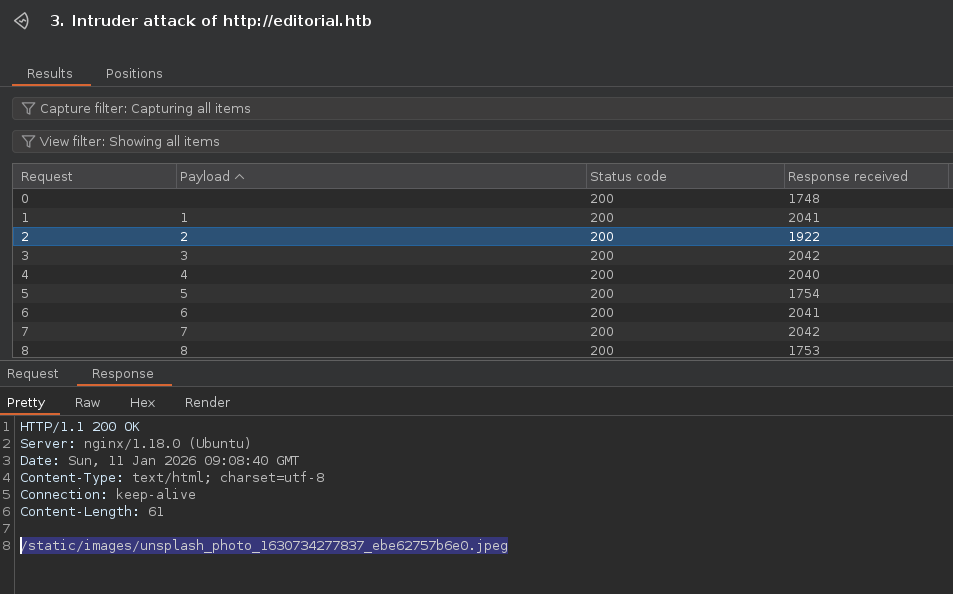The width and height of the screenshot is (953, 594).
Task: Open the Capture filter settings bar
Action: [480, 108]
